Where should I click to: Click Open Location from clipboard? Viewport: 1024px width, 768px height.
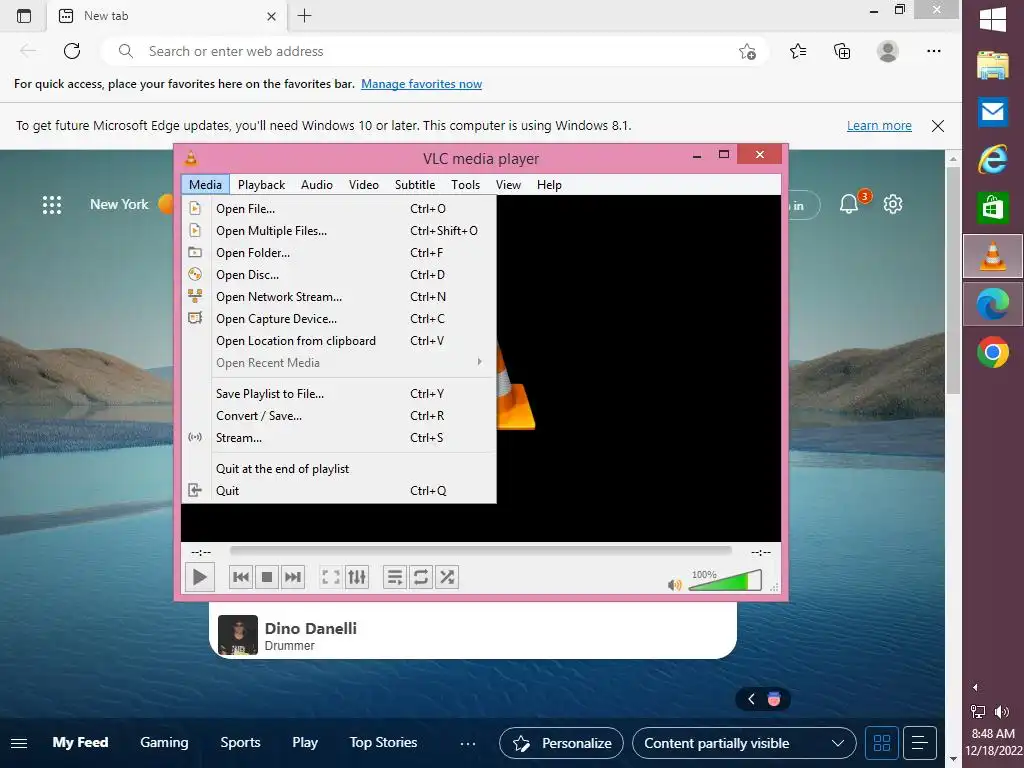pos(339,341)
